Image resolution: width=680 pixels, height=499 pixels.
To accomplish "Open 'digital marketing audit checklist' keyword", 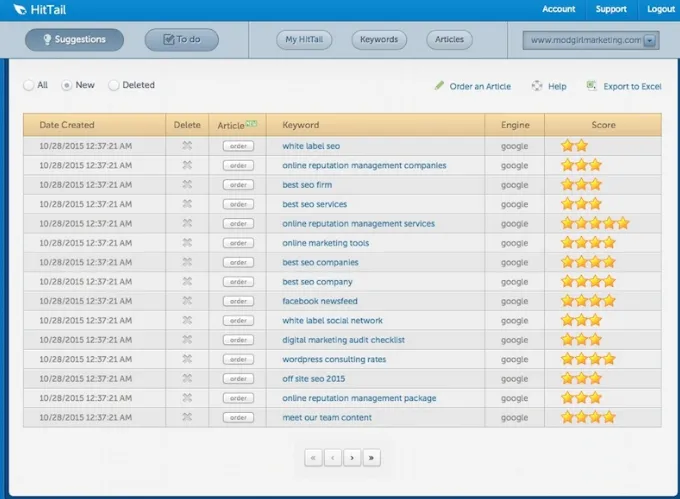I will pyautogui.click(x=343, y=340).
